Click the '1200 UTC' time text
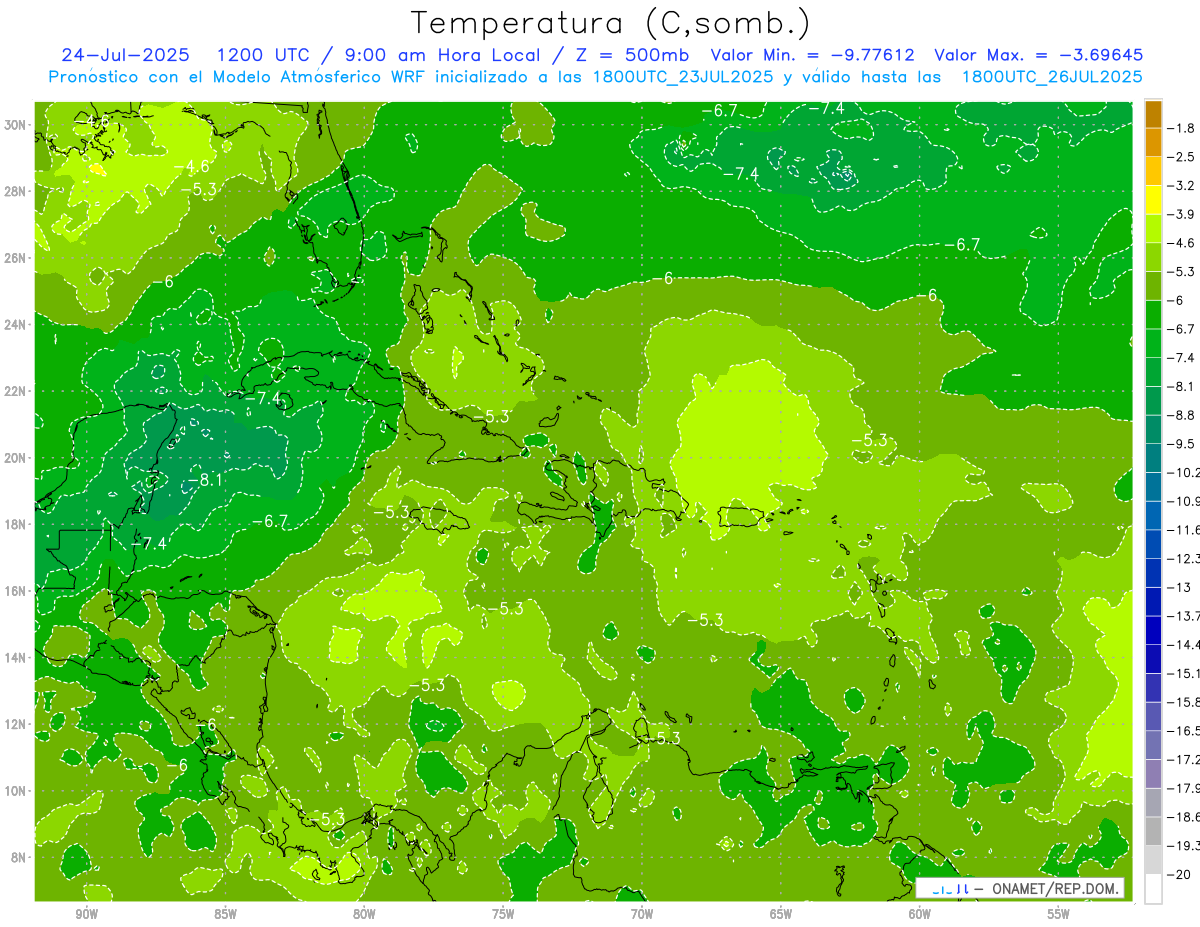Viewport: 1200px width, 927px height. click(263, 54)
